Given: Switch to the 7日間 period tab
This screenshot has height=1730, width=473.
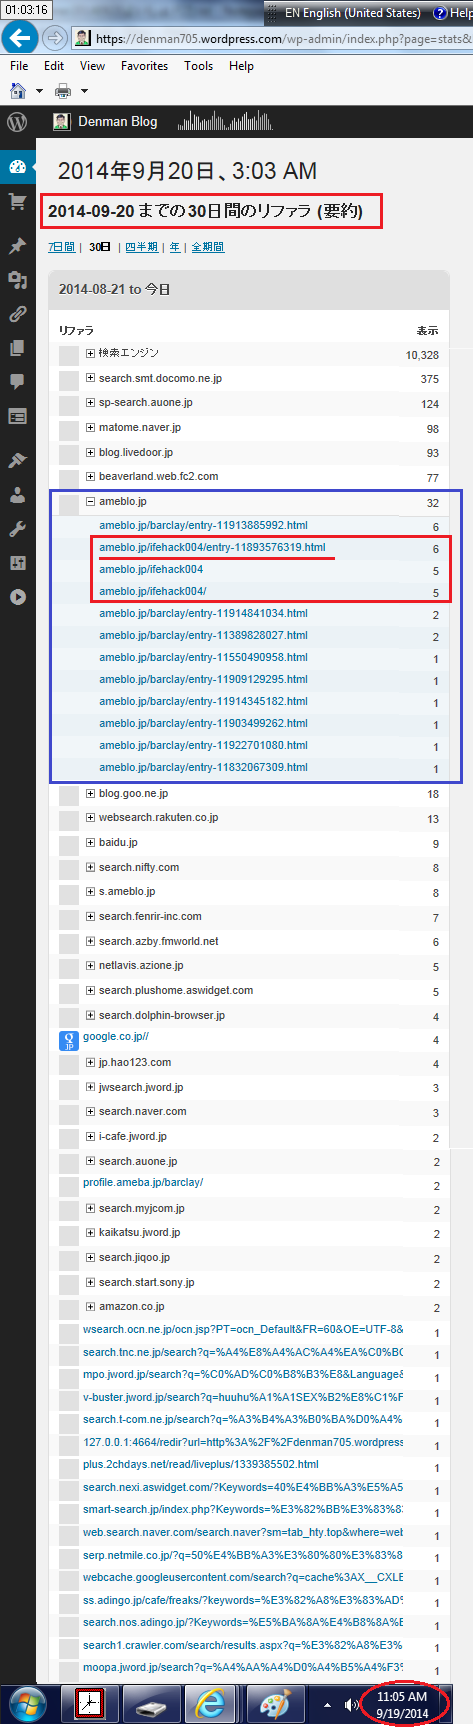Looking at the screenshot, I should 61,247.
